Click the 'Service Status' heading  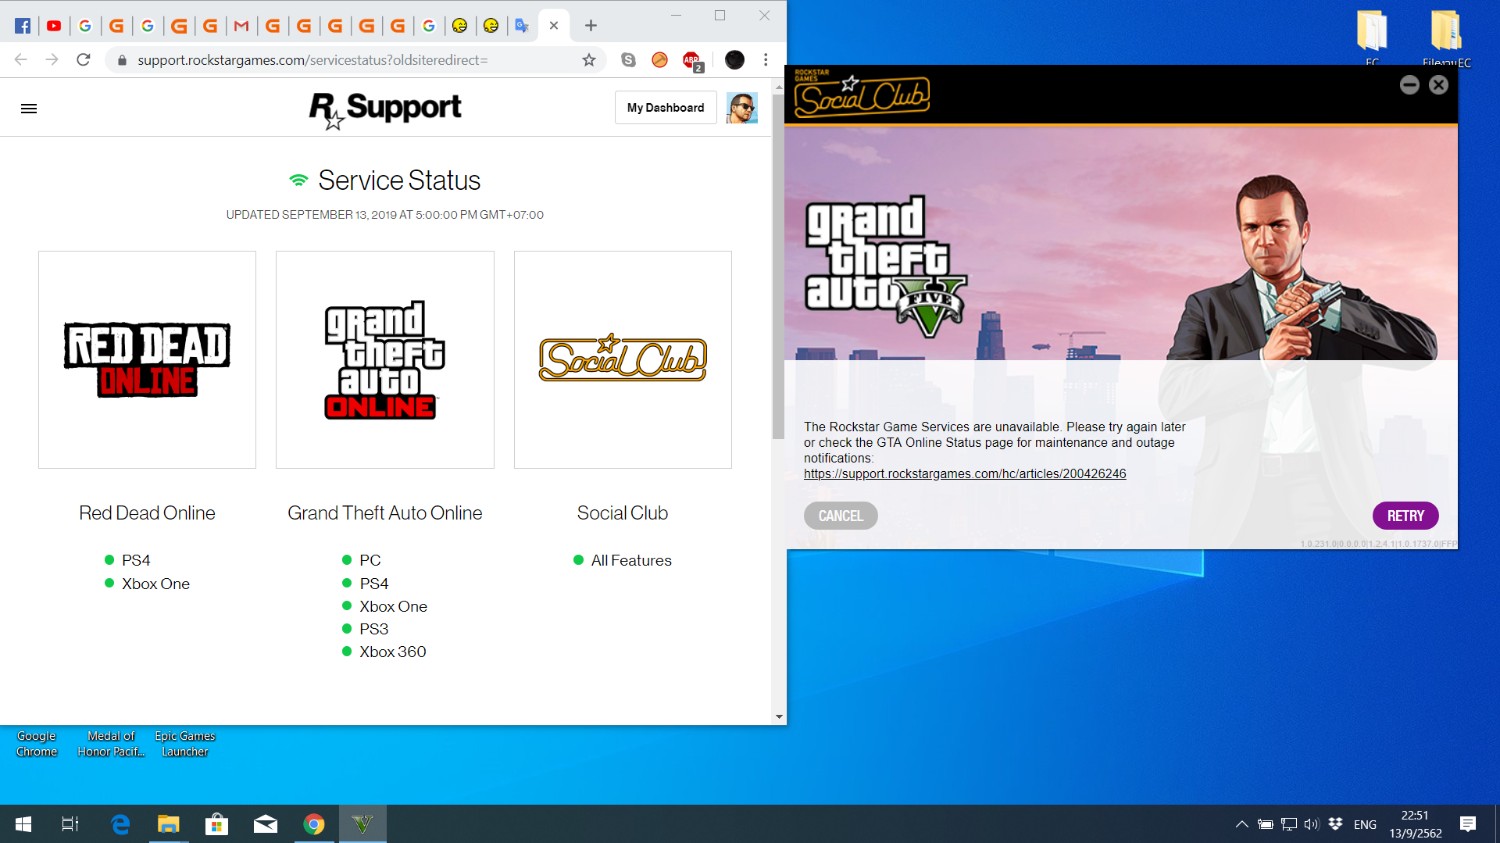(399, 180)
